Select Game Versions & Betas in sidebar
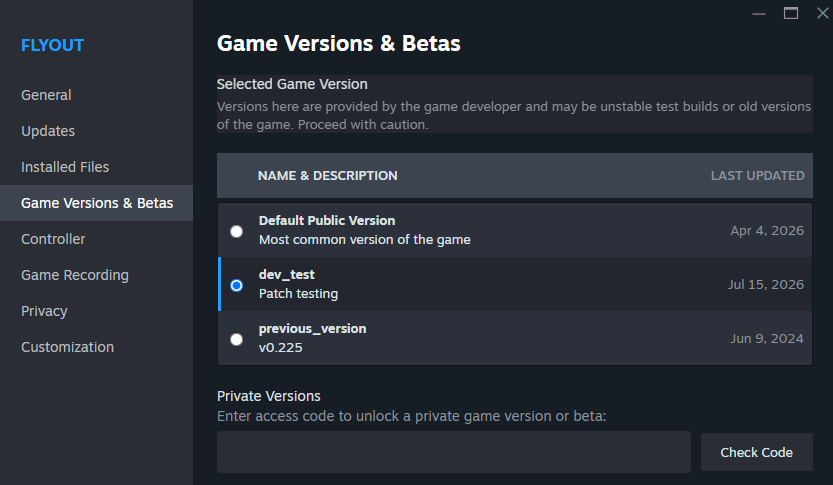Screen dimensions: 833x485 tap(97, 203)
